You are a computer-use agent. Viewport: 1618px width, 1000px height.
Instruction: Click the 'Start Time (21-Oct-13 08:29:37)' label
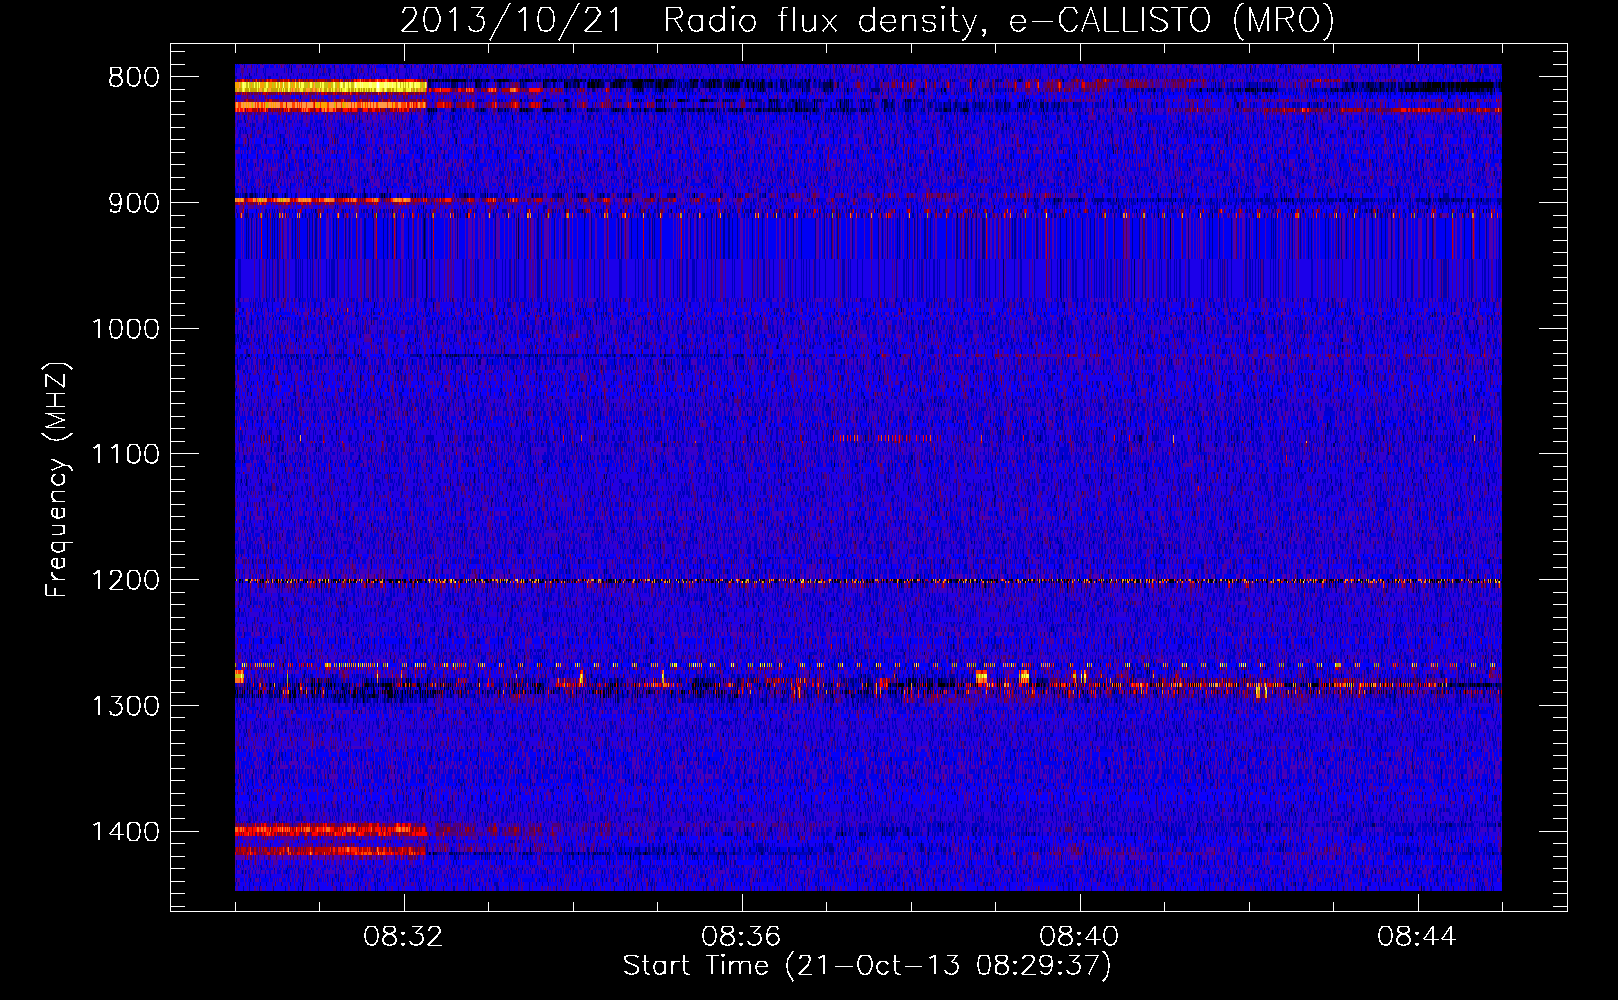[867, 966]
